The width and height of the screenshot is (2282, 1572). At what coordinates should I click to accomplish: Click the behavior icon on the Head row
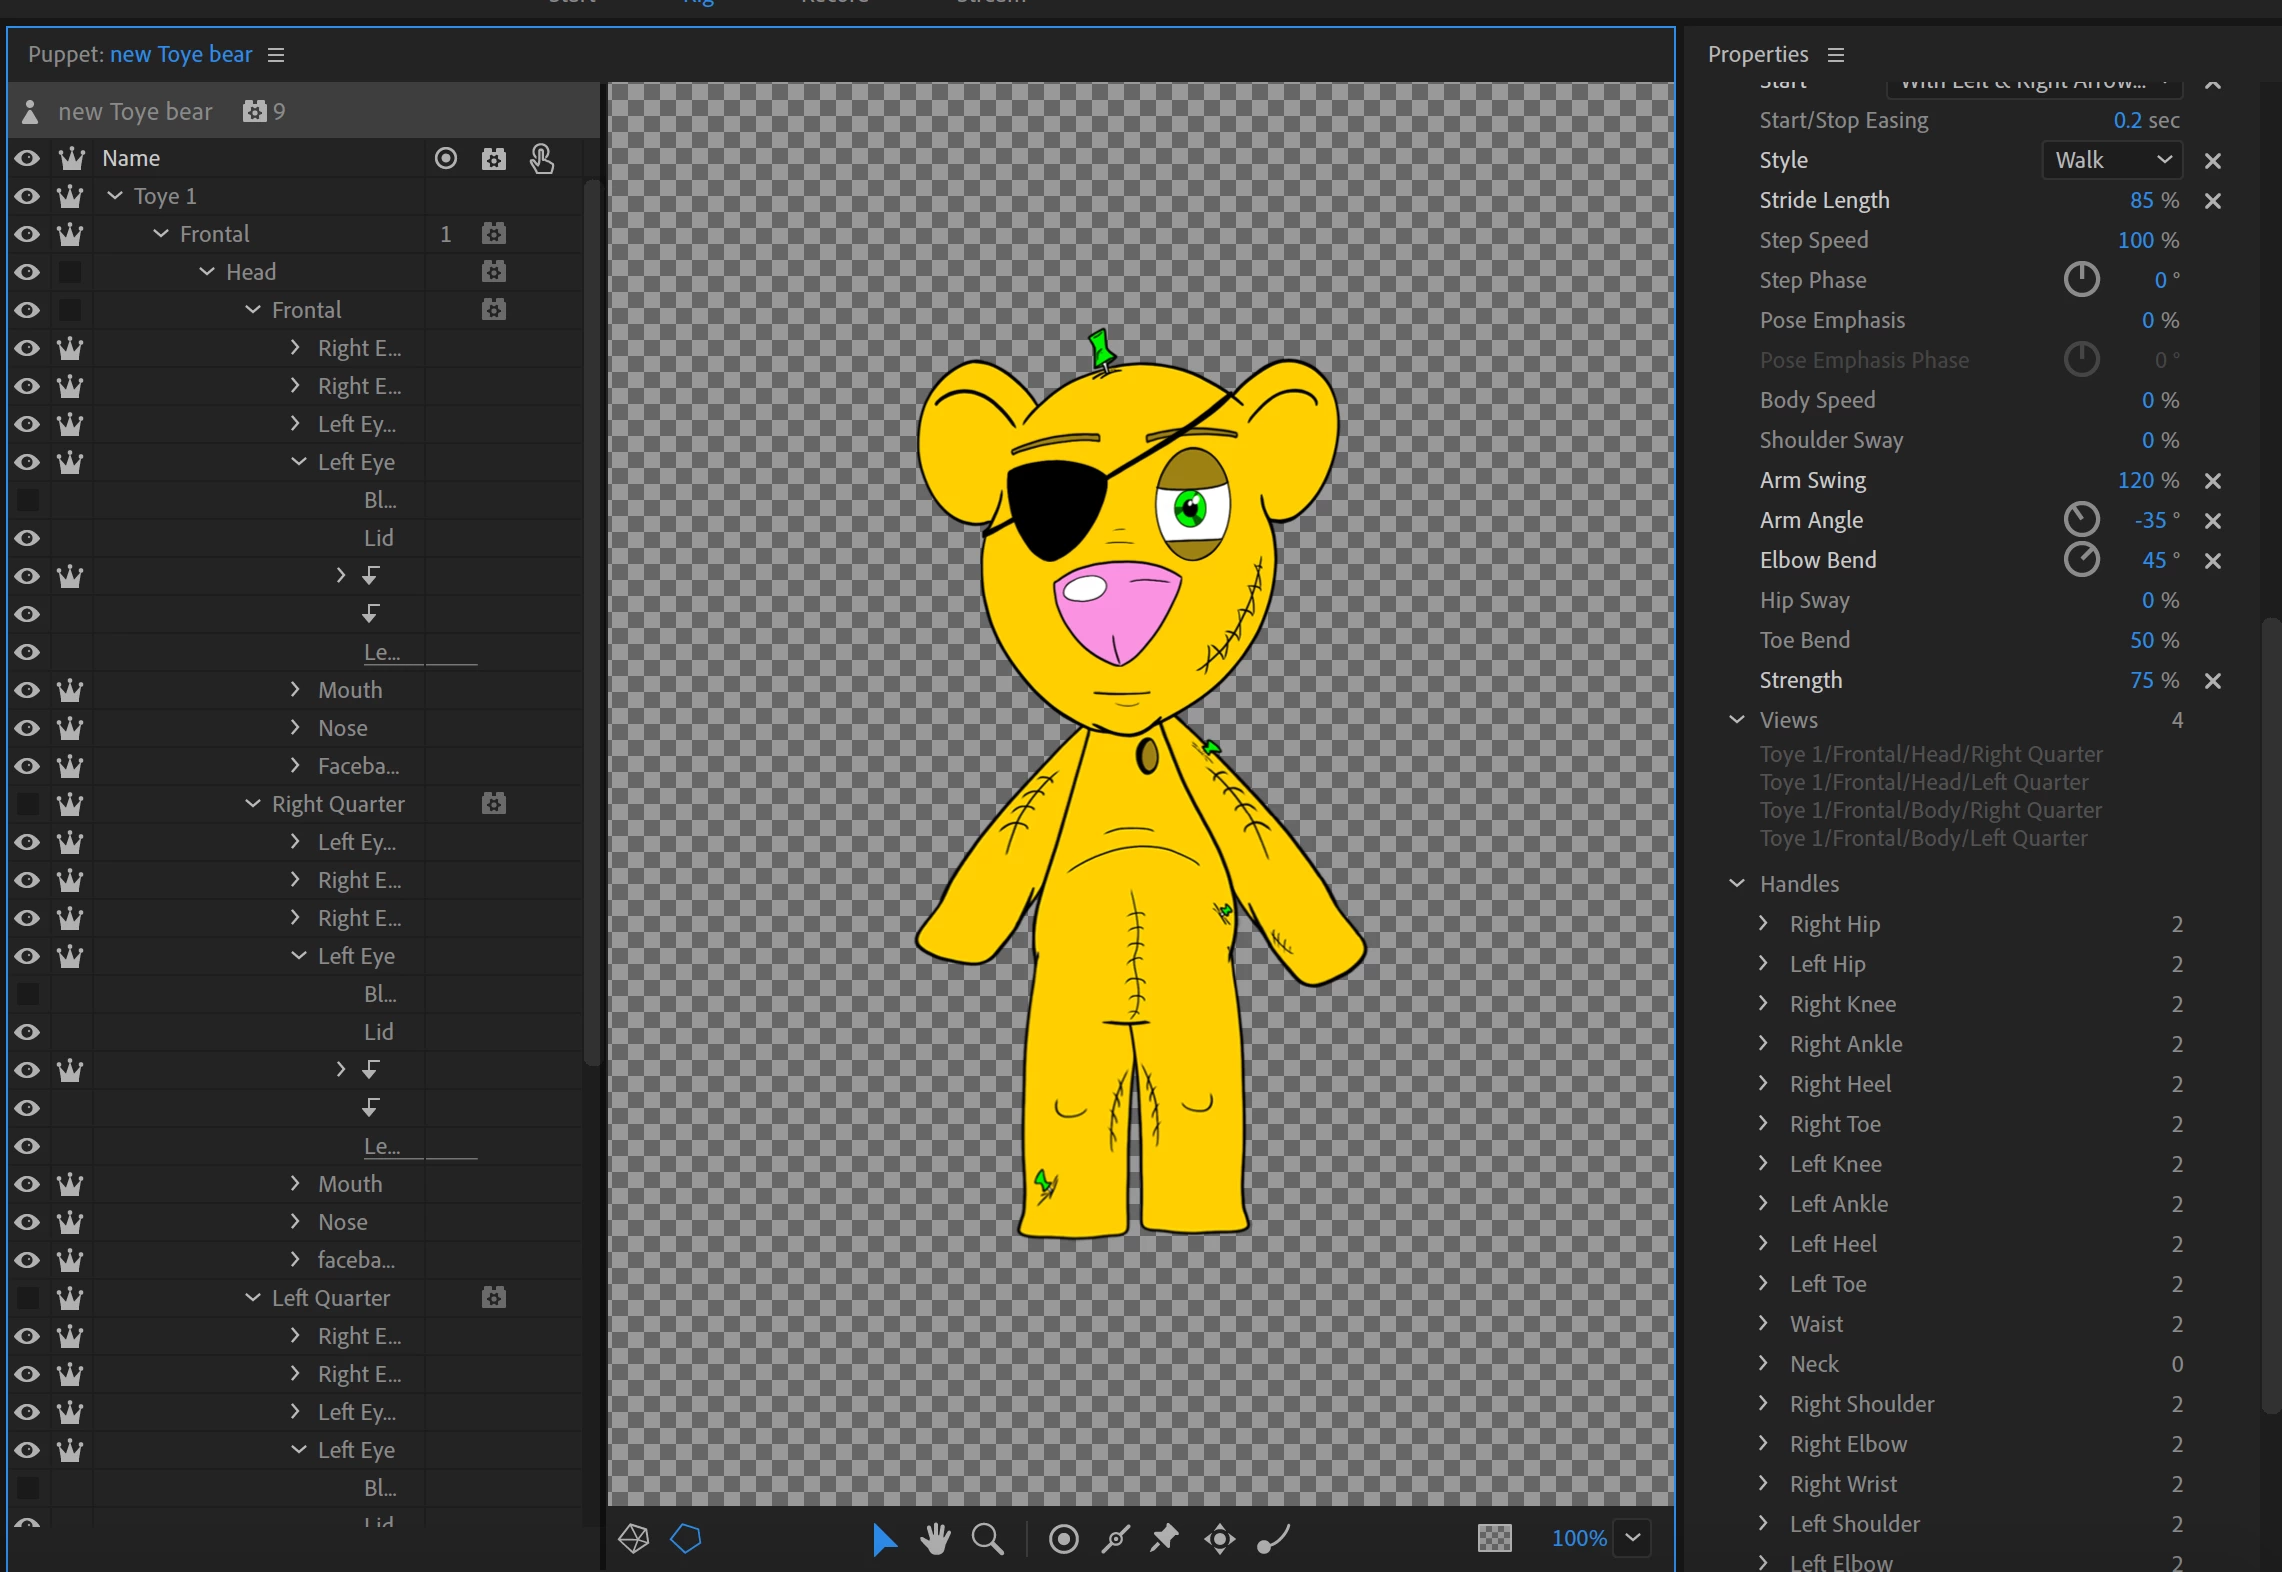(494, 272)
